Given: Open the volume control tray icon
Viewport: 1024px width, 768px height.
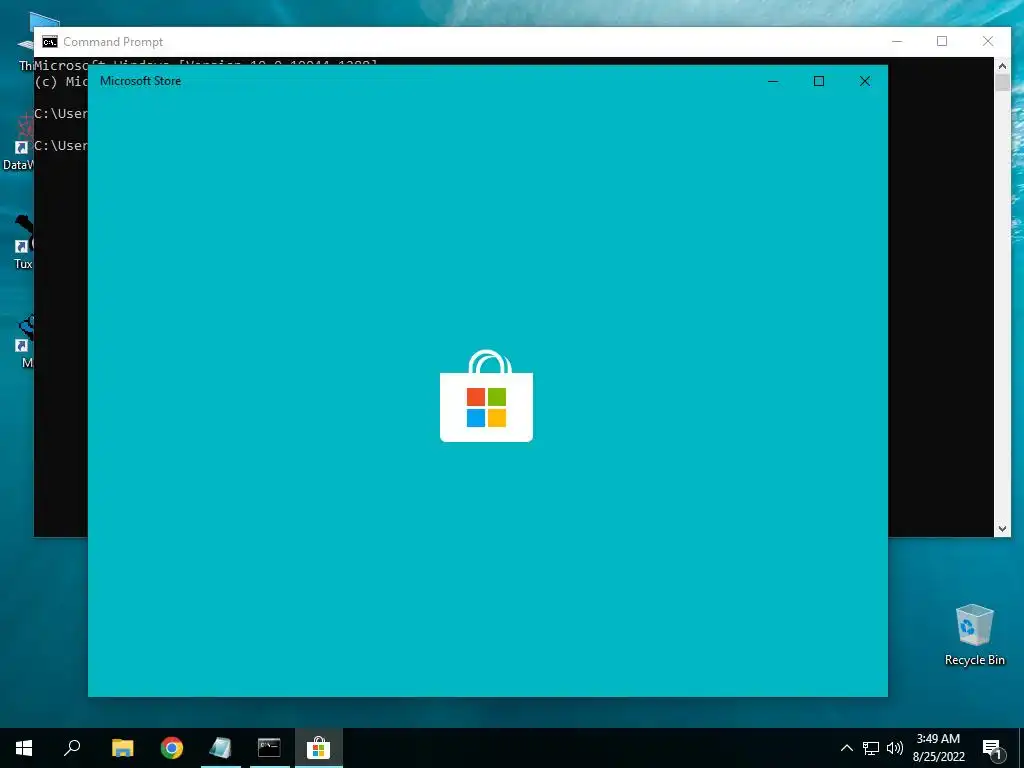Looking at the screenshot, I should (895, 748).
